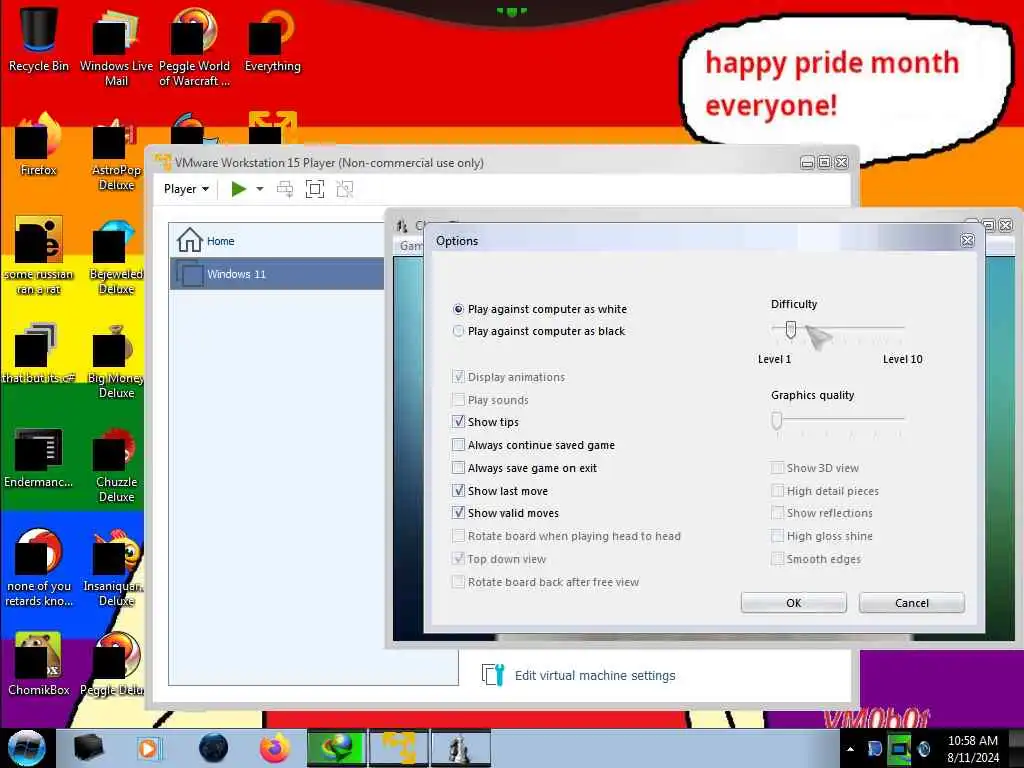Show hidden system tray icons
The width and height of the screenshot is (1024, 768).
(850, 749)
